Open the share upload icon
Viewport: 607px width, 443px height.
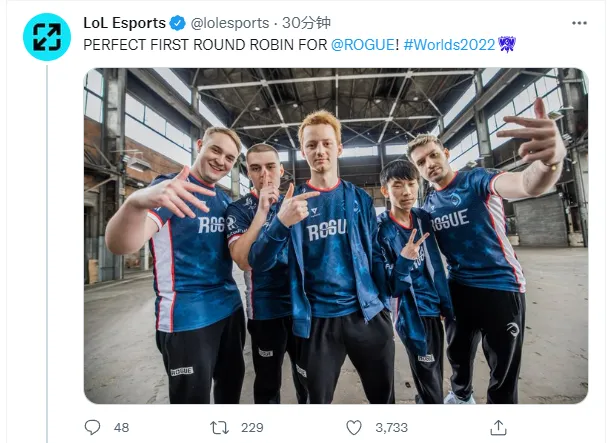point(498,428)
